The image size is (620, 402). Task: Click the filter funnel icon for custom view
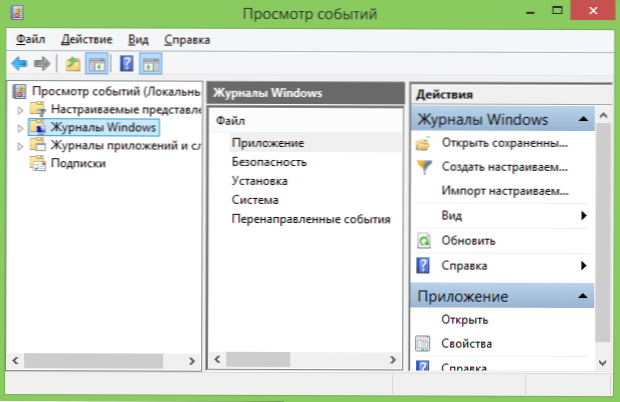(424, 167)
